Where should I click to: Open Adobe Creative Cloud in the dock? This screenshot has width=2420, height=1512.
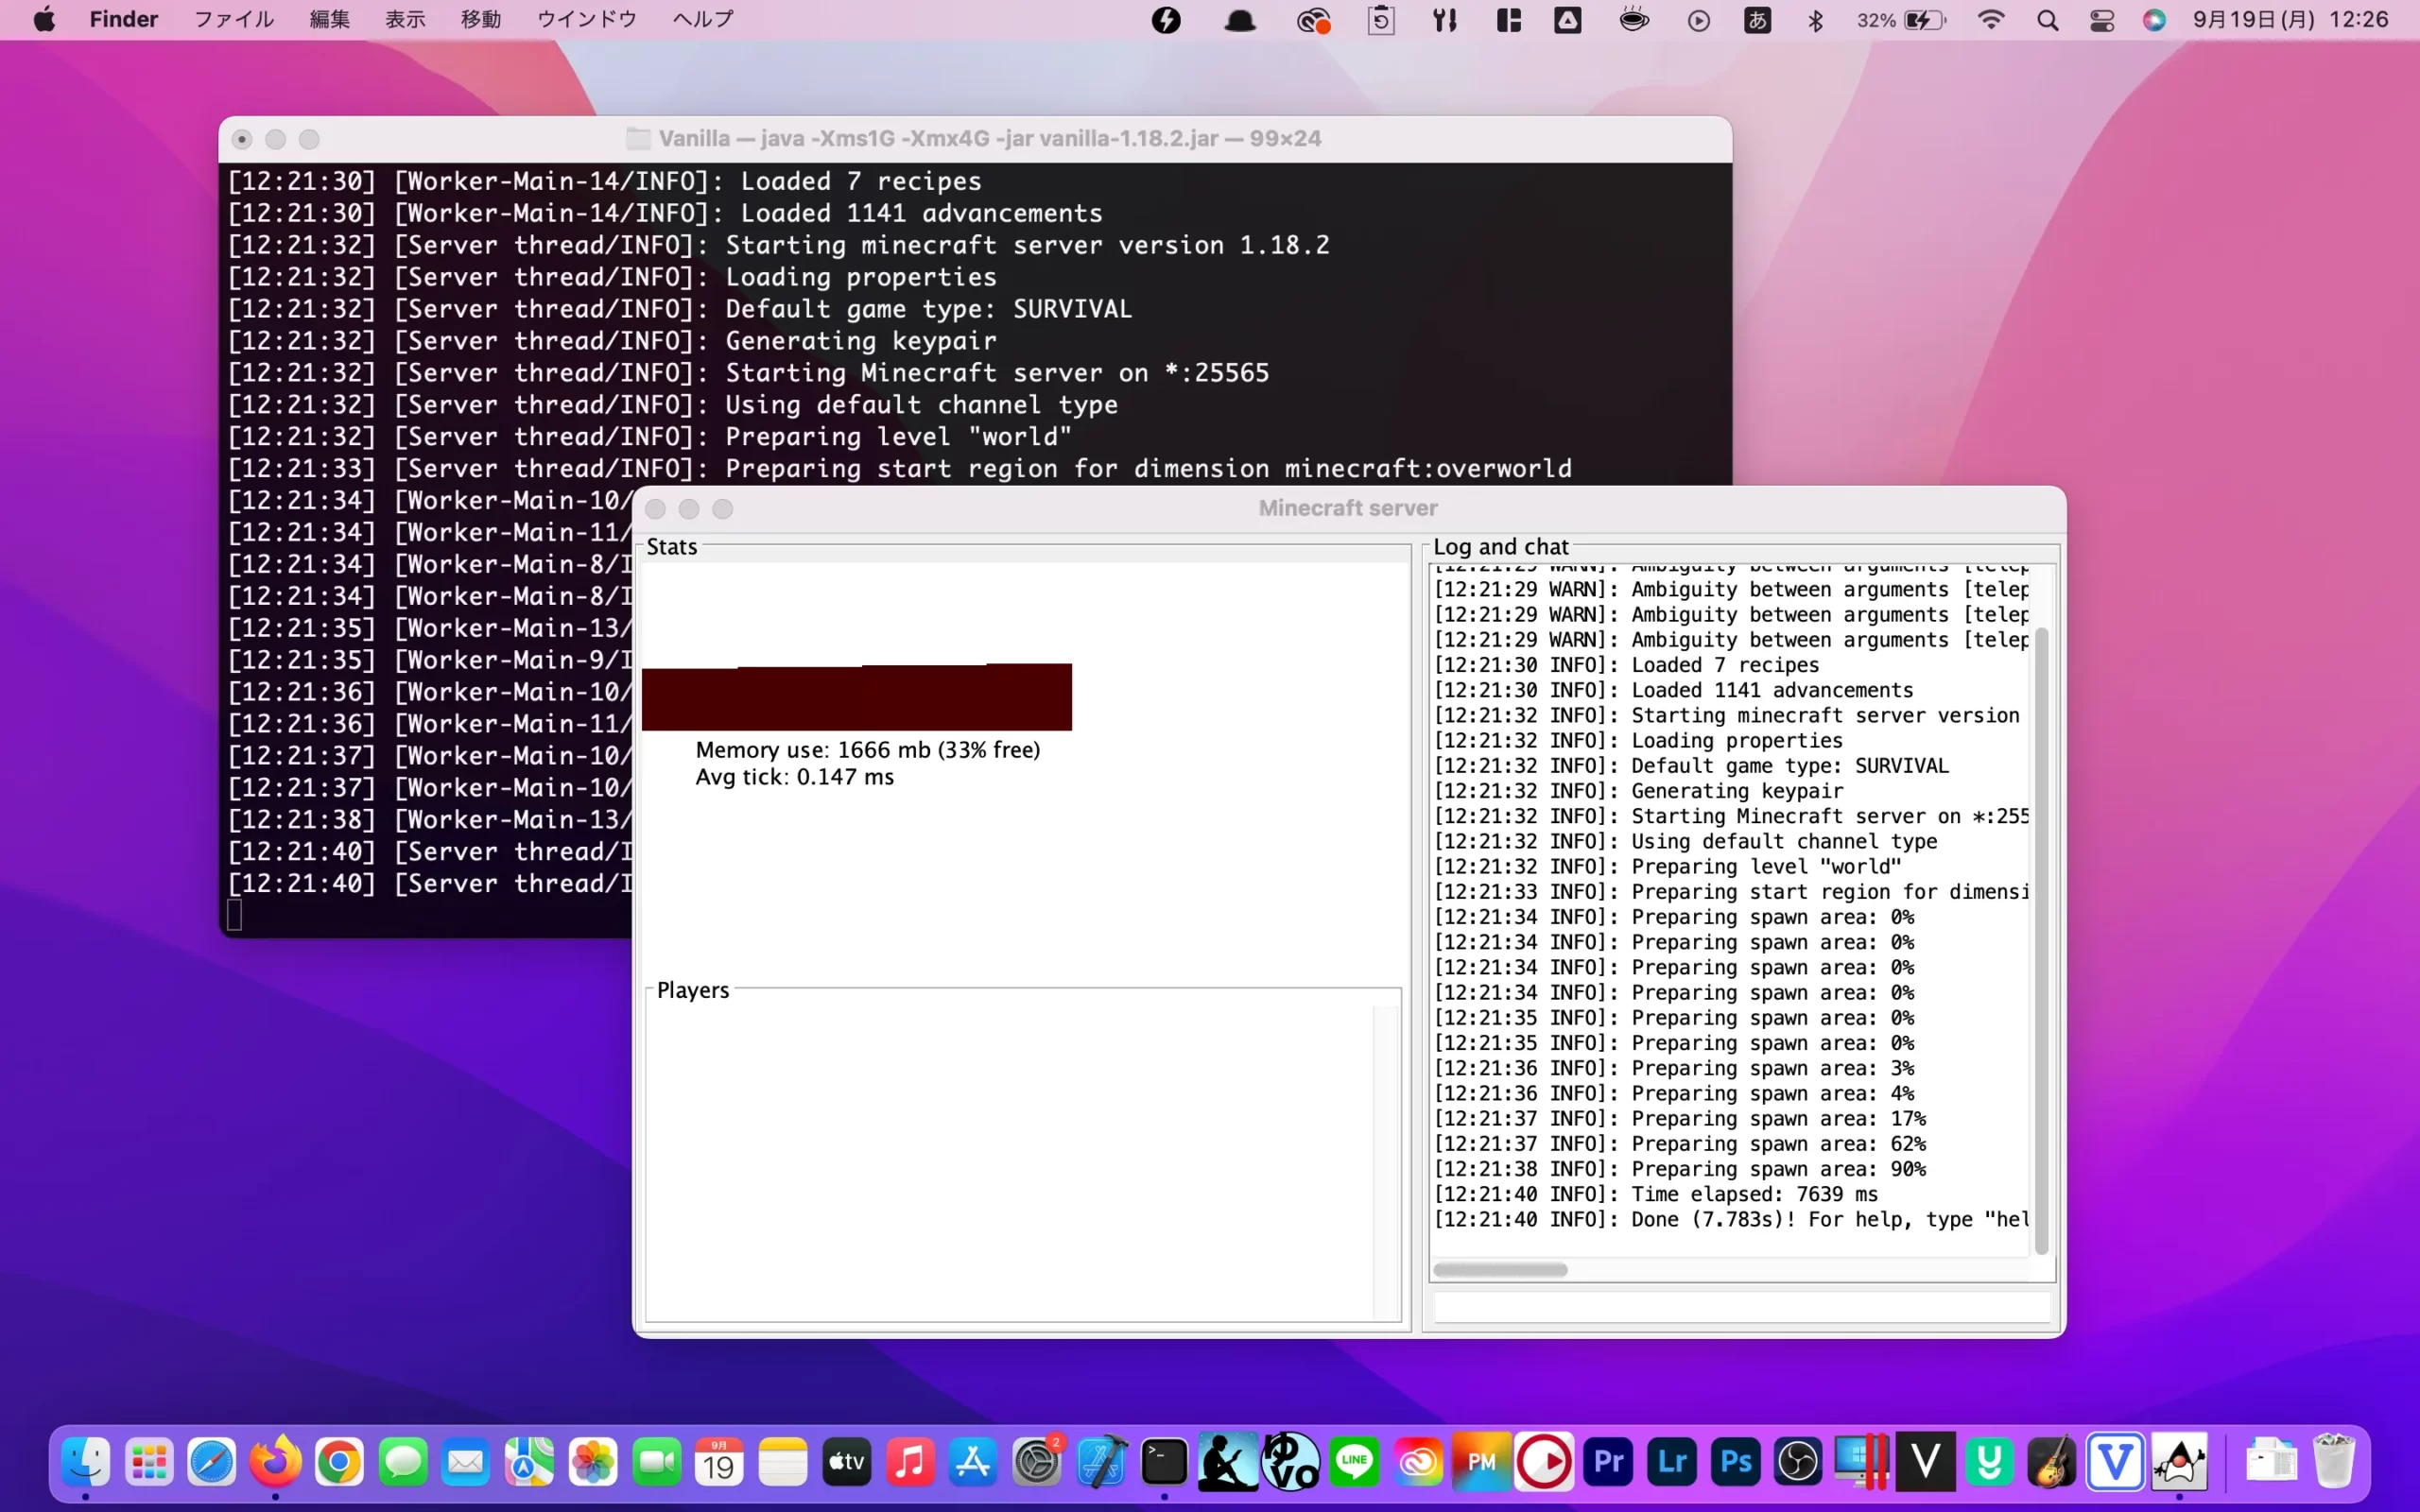pyautogui.click(x=1418, y=1463)
